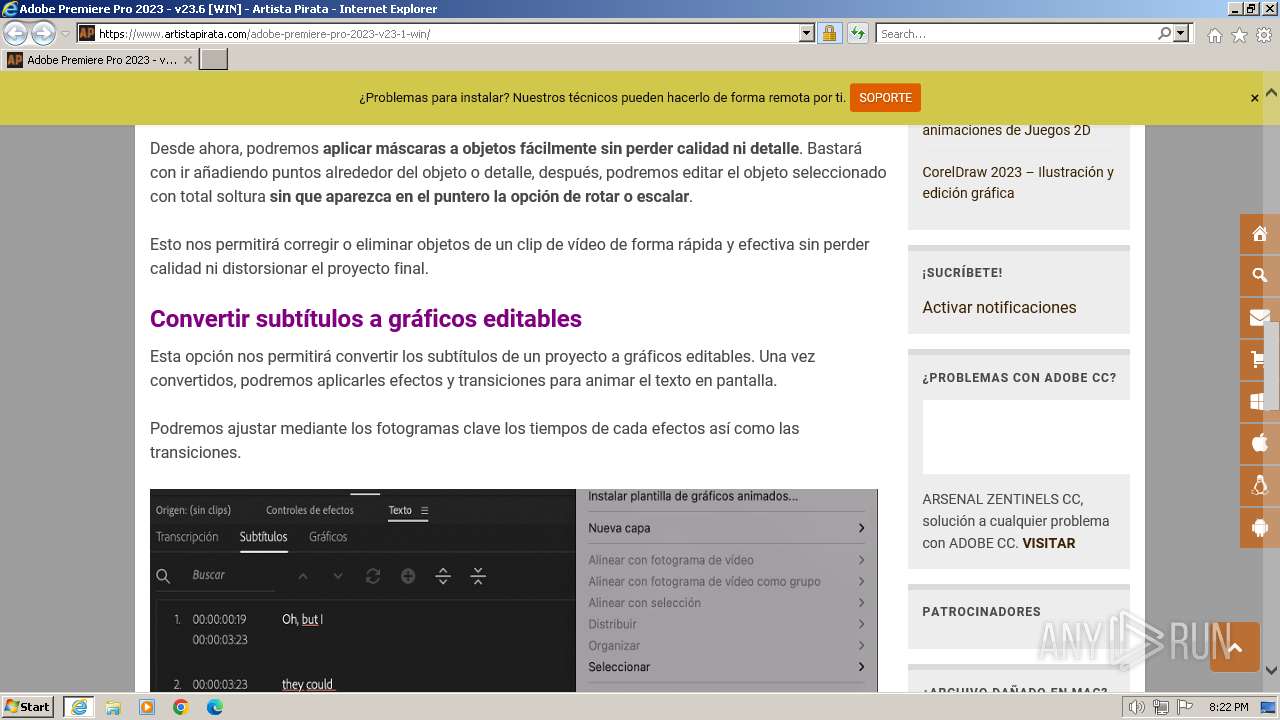Click inside the browser address bar URL
1280x720 pixels.
point(448,33)
